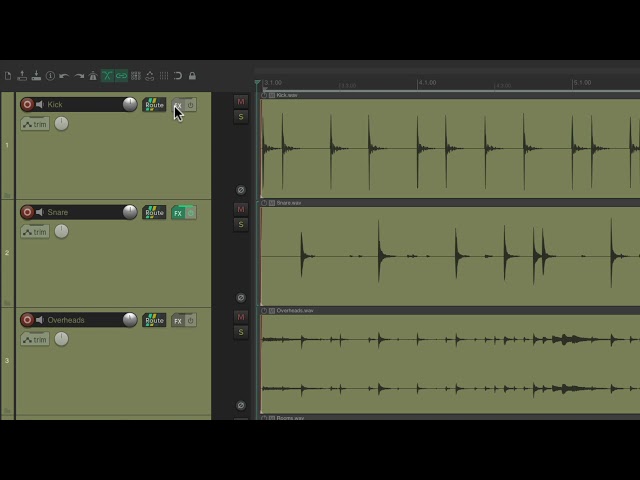Image resolution: width=640 pixels, height=480 pixels.
Task: Arm the Overheads track for recording
Action: [27, 320]
